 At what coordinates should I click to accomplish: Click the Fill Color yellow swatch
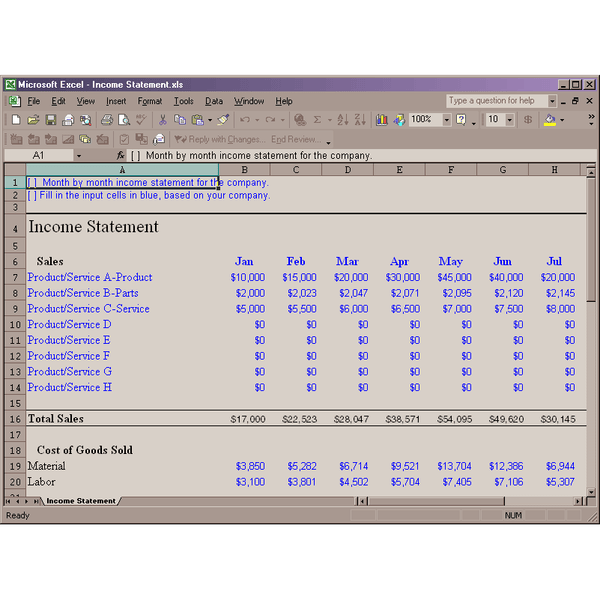(x=549, y=120)
